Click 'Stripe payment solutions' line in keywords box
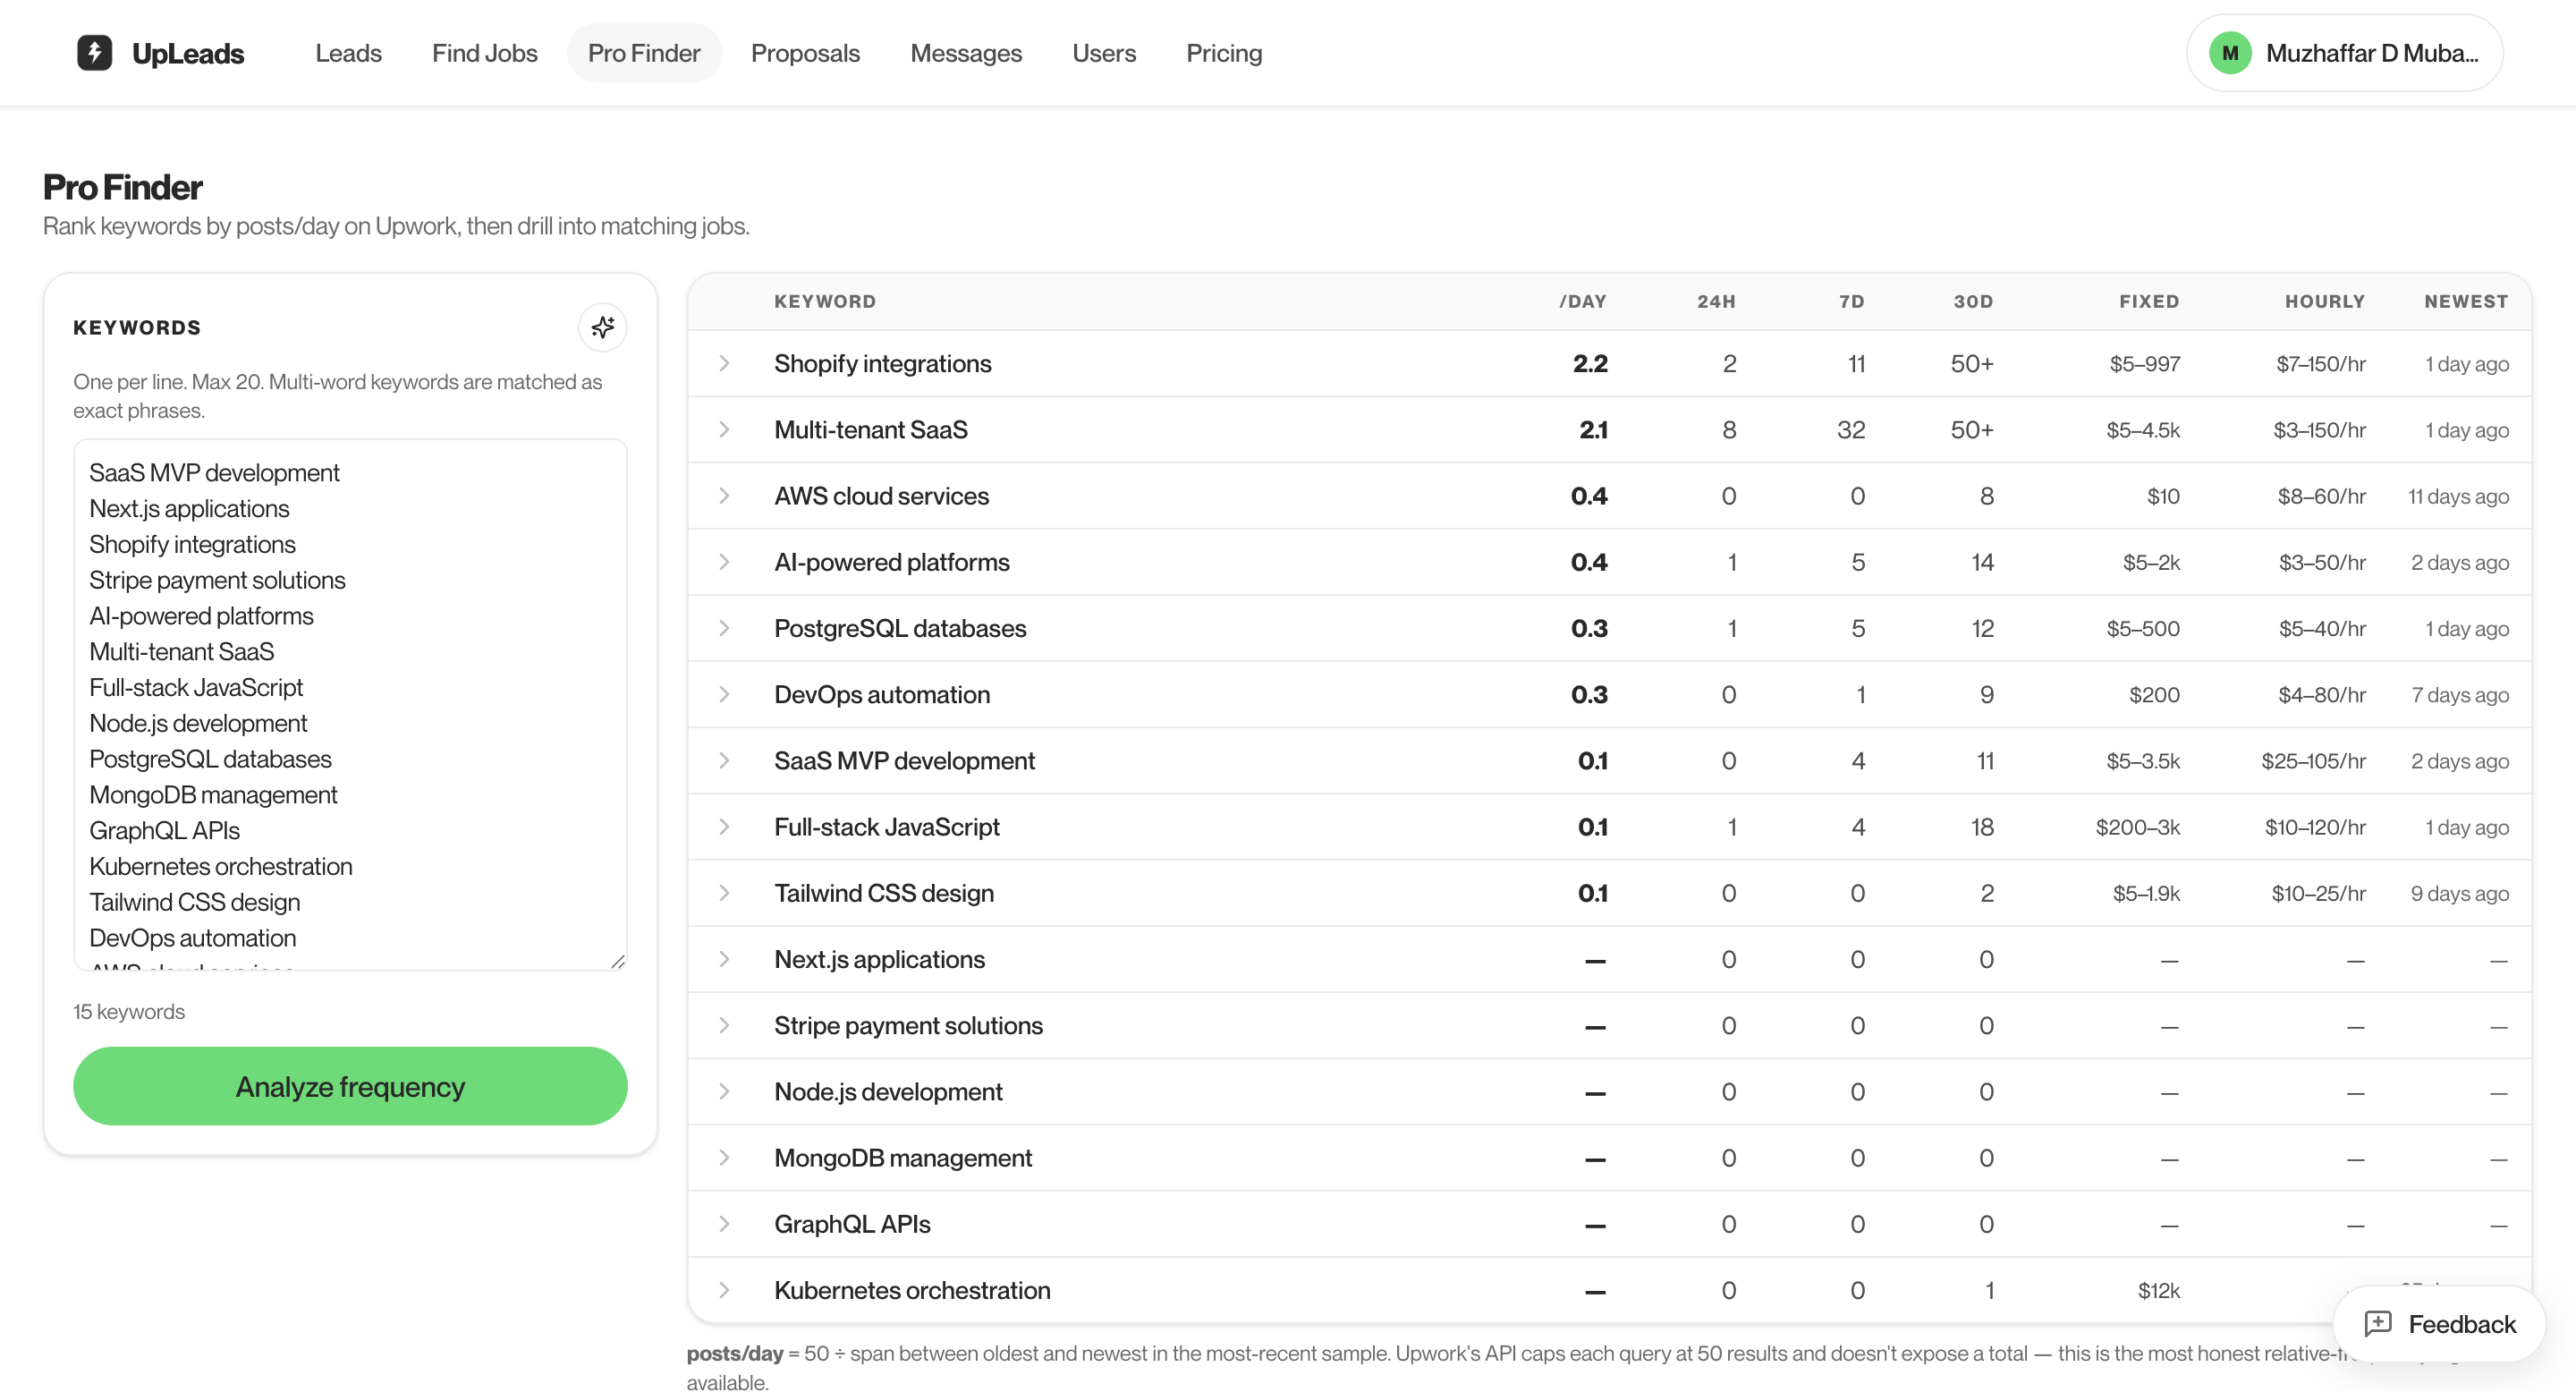 coord(217,580)
